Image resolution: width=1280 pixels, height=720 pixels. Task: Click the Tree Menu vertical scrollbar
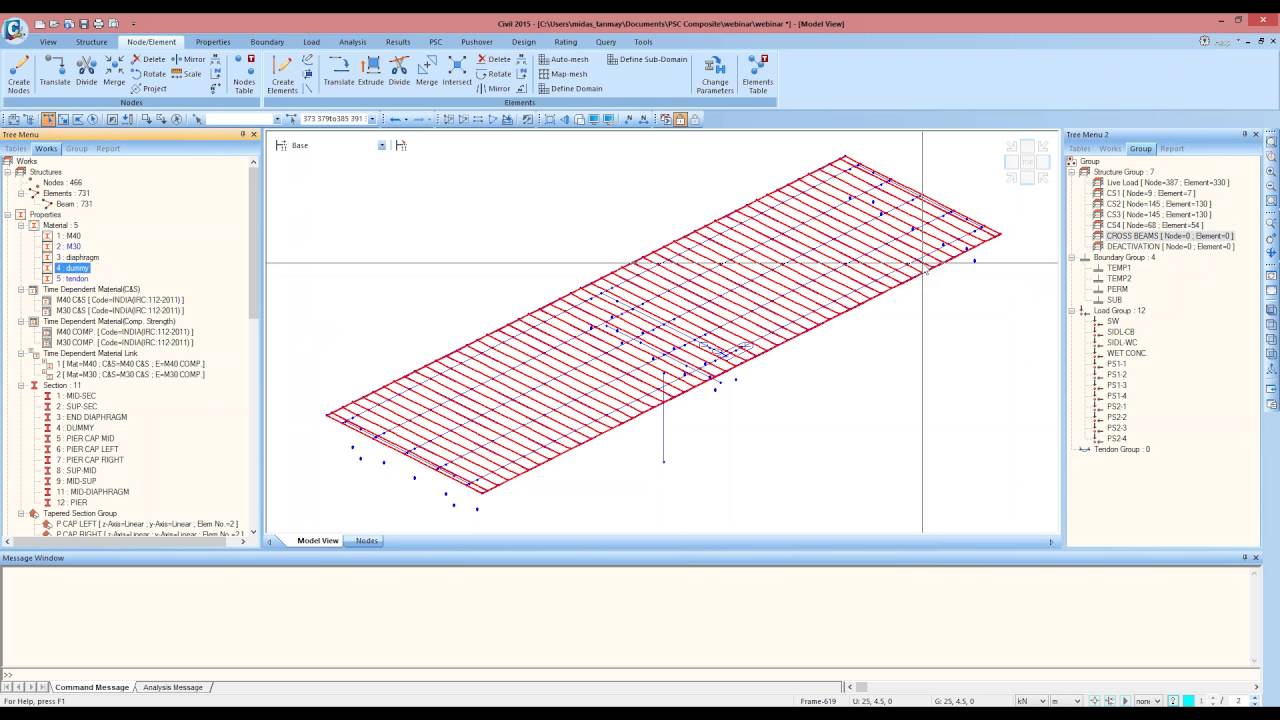point(254,345)
